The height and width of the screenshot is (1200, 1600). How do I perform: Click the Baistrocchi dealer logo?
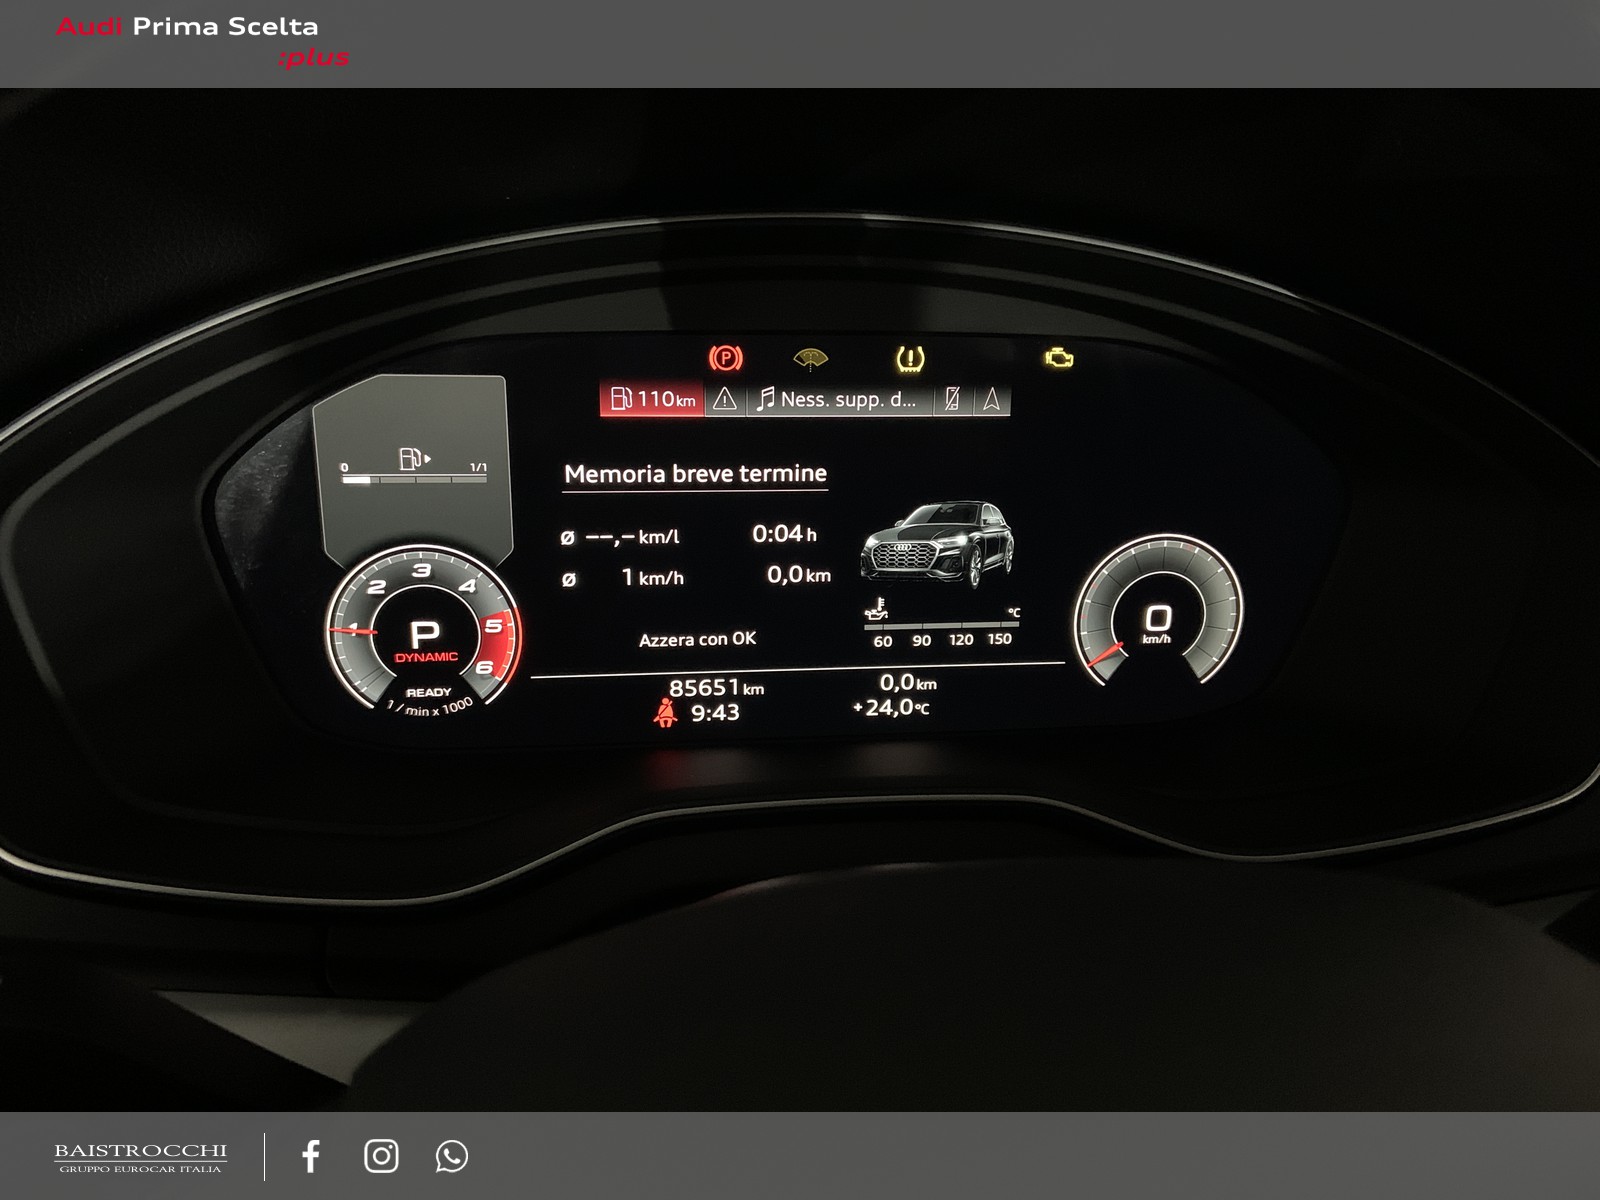(x=140, y=1157)
